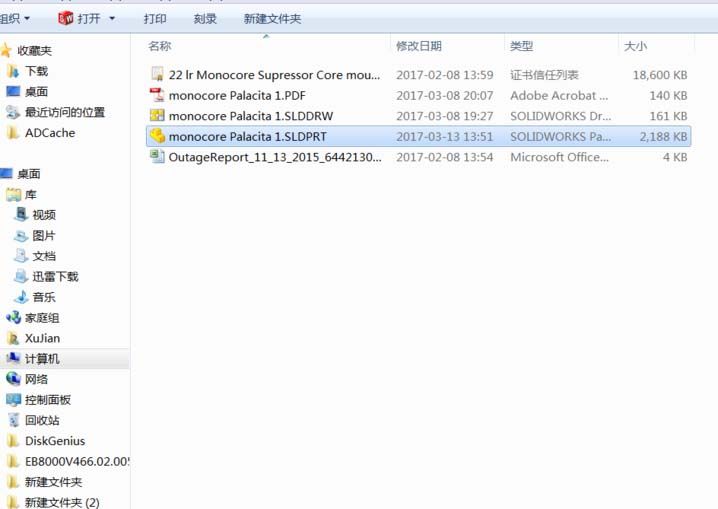Click the 视频 library icon

pos(21,215)
